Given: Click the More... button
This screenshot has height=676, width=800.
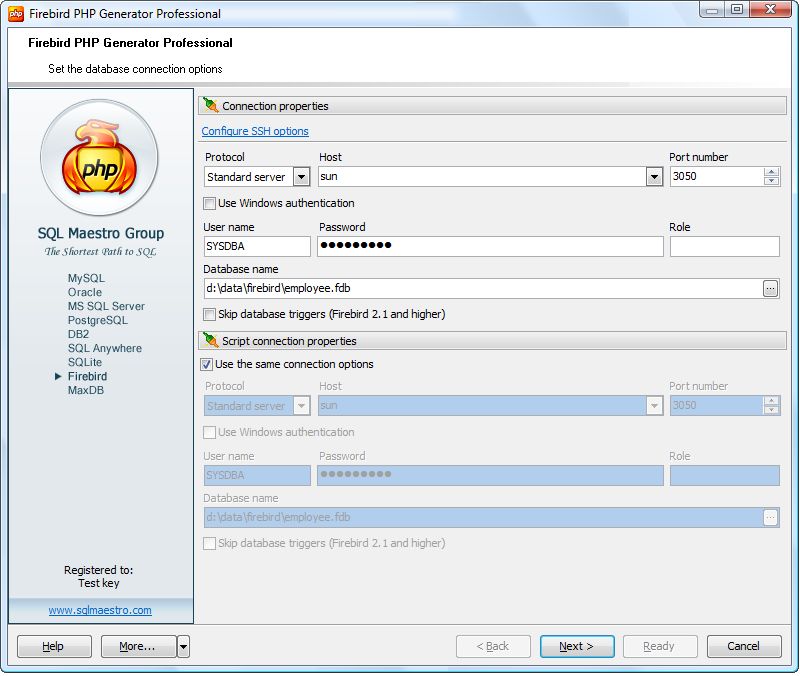Looking at the screenshot, I should [138, 647].
